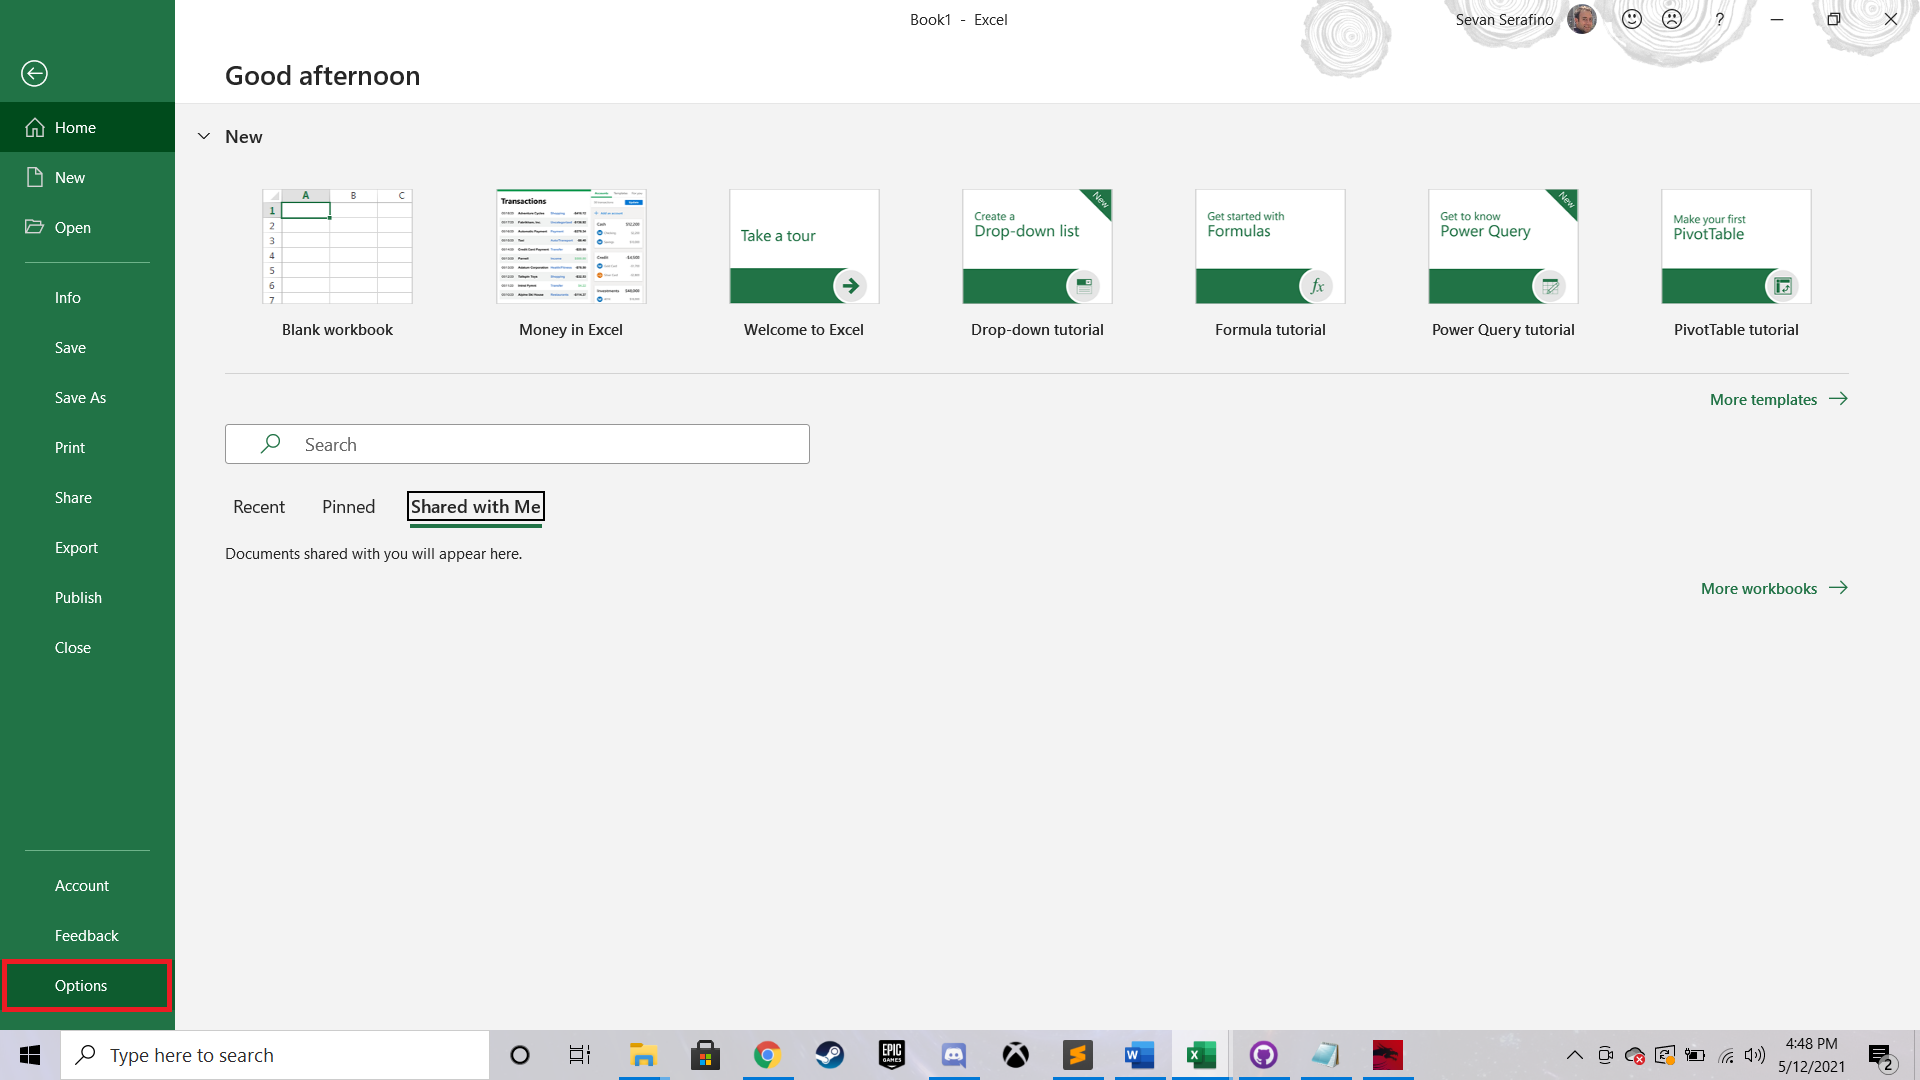Open the Windows Start menu

(x=30, y=1055)
